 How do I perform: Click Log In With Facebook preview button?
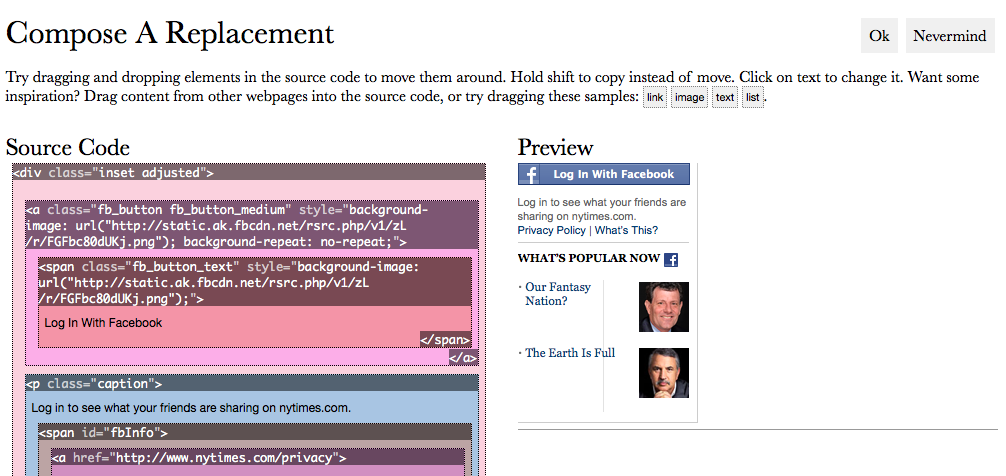point(604,174)
